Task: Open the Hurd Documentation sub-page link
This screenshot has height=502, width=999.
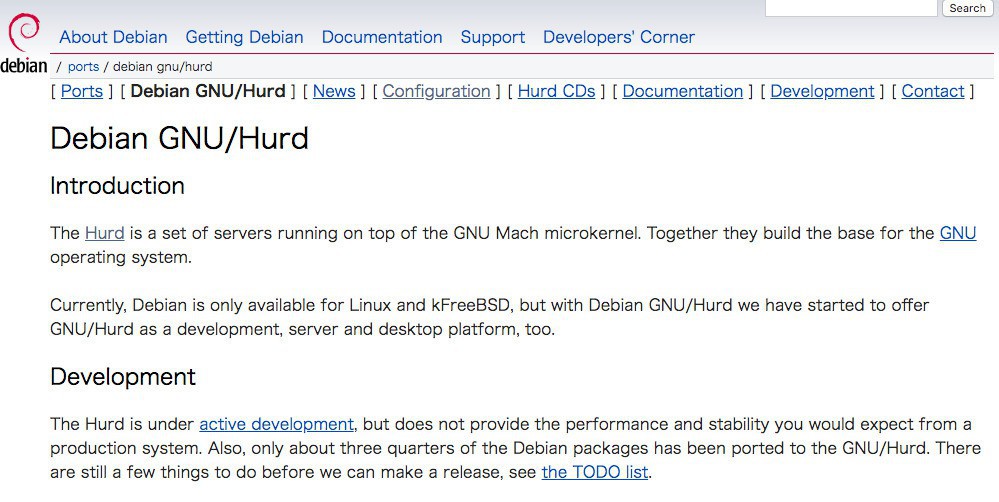Action: point(683,91)
